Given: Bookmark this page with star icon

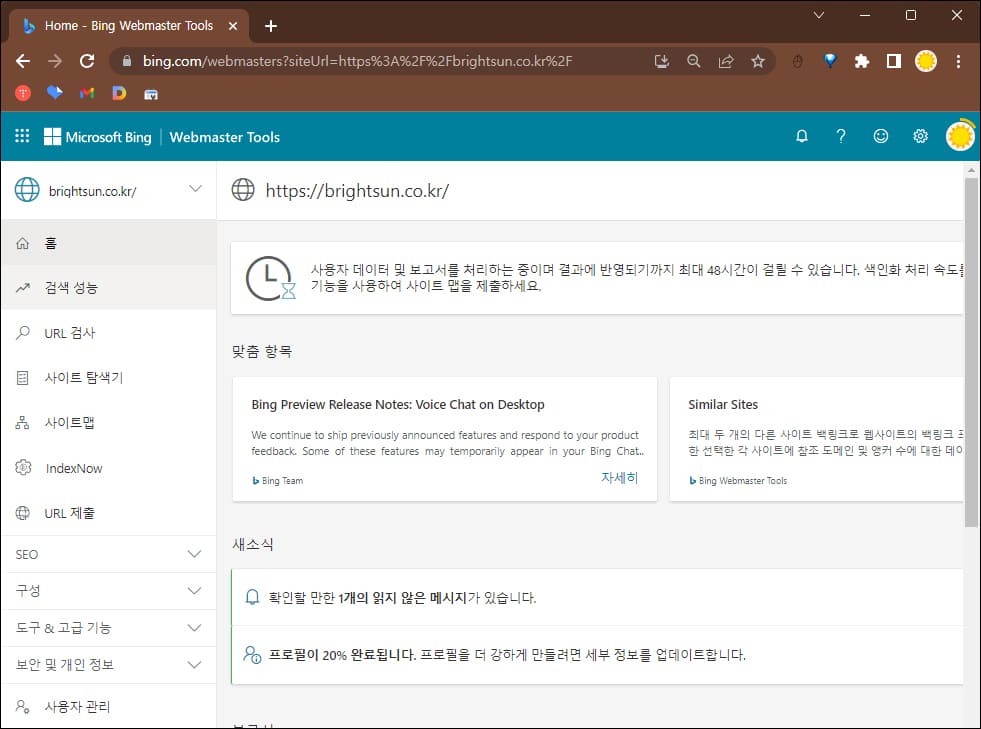Looking at the screenshot, I should click(758, 61).
